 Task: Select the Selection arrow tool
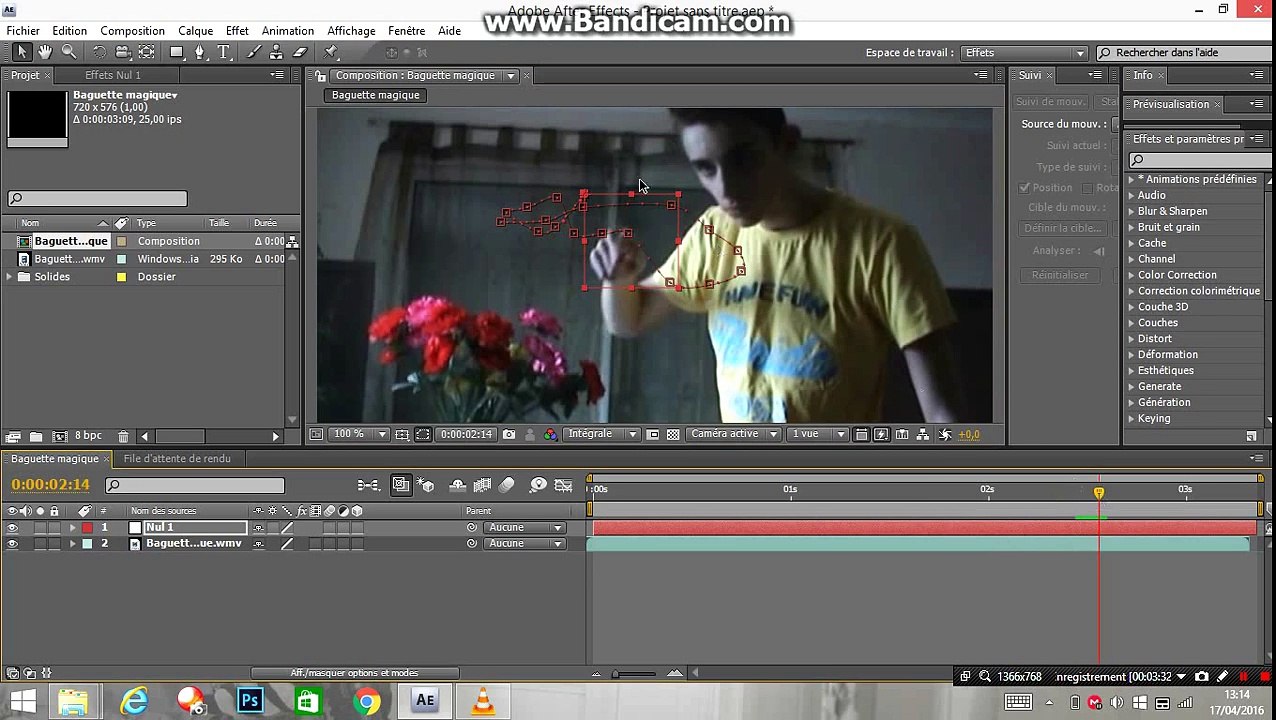pos(22,52)
